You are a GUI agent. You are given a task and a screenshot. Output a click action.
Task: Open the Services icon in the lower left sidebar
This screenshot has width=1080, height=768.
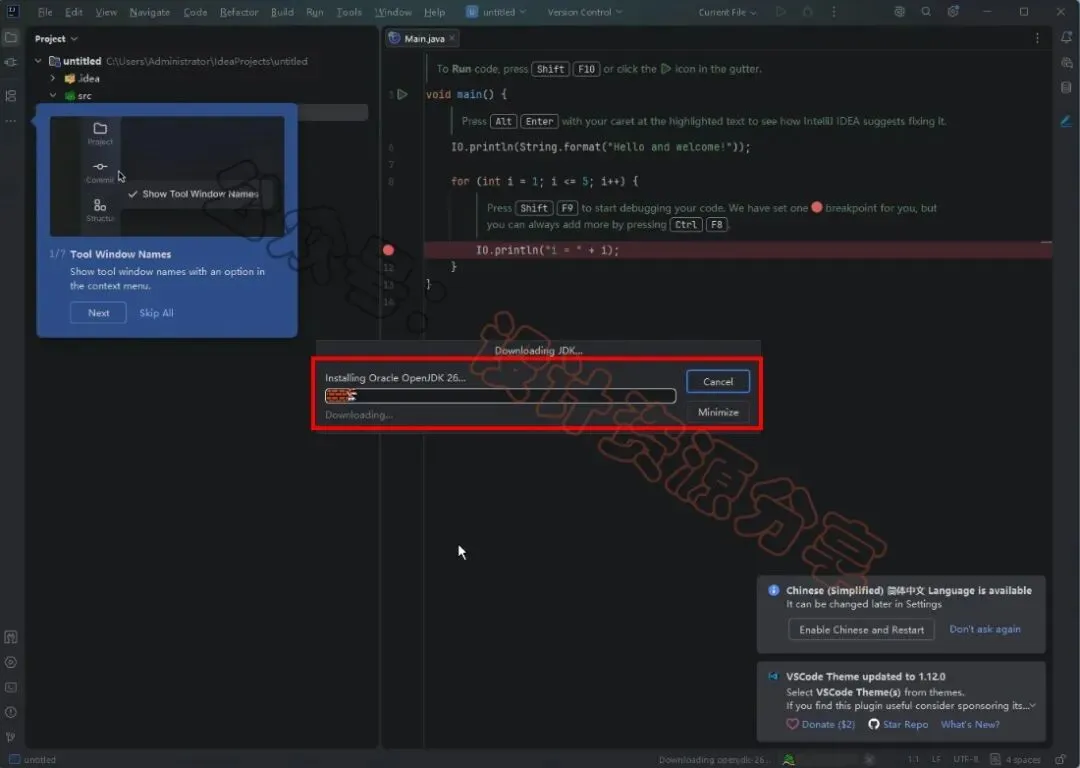point(11,662)
